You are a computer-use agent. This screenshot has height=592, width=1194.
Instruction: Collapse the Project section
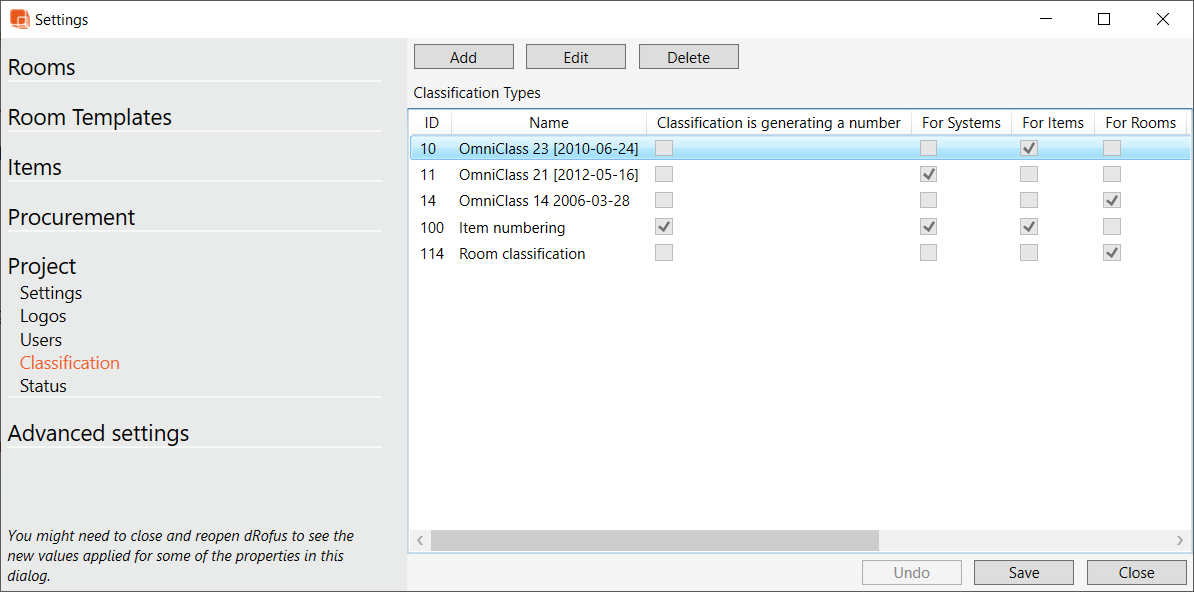click(42, 267)
